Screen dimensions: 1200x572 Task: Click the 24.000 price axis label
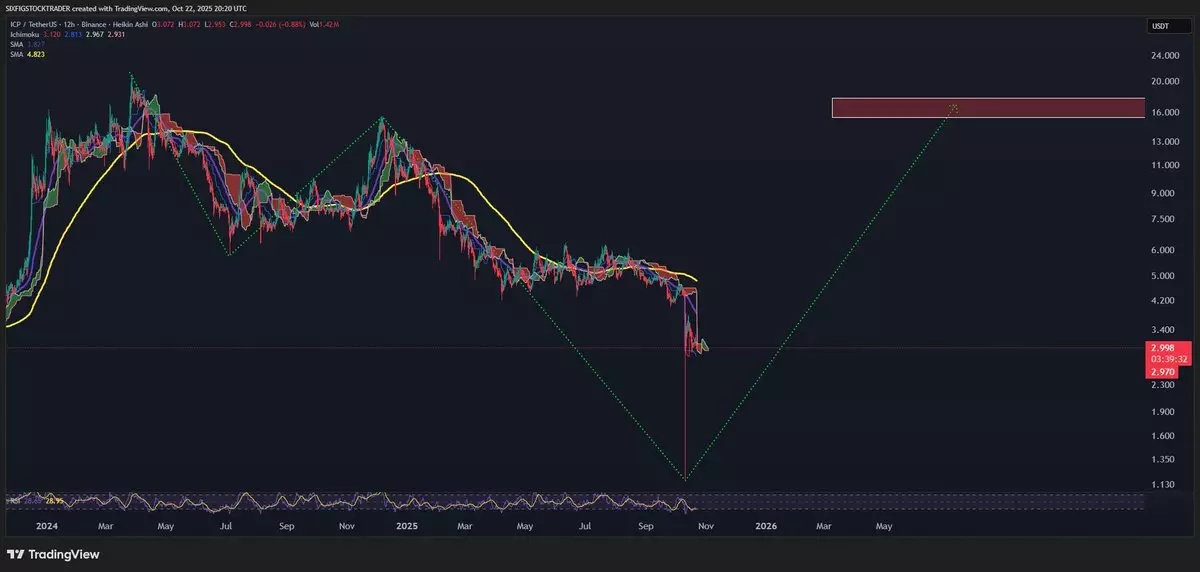coord(1161,55)
